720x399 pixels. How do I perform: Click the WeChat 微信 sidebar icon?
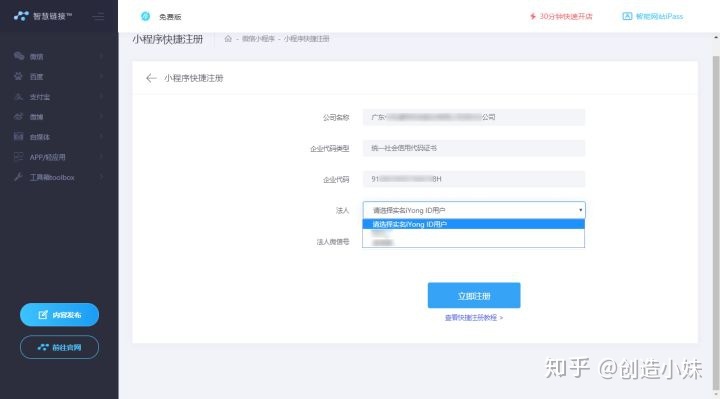pos(19,56)
